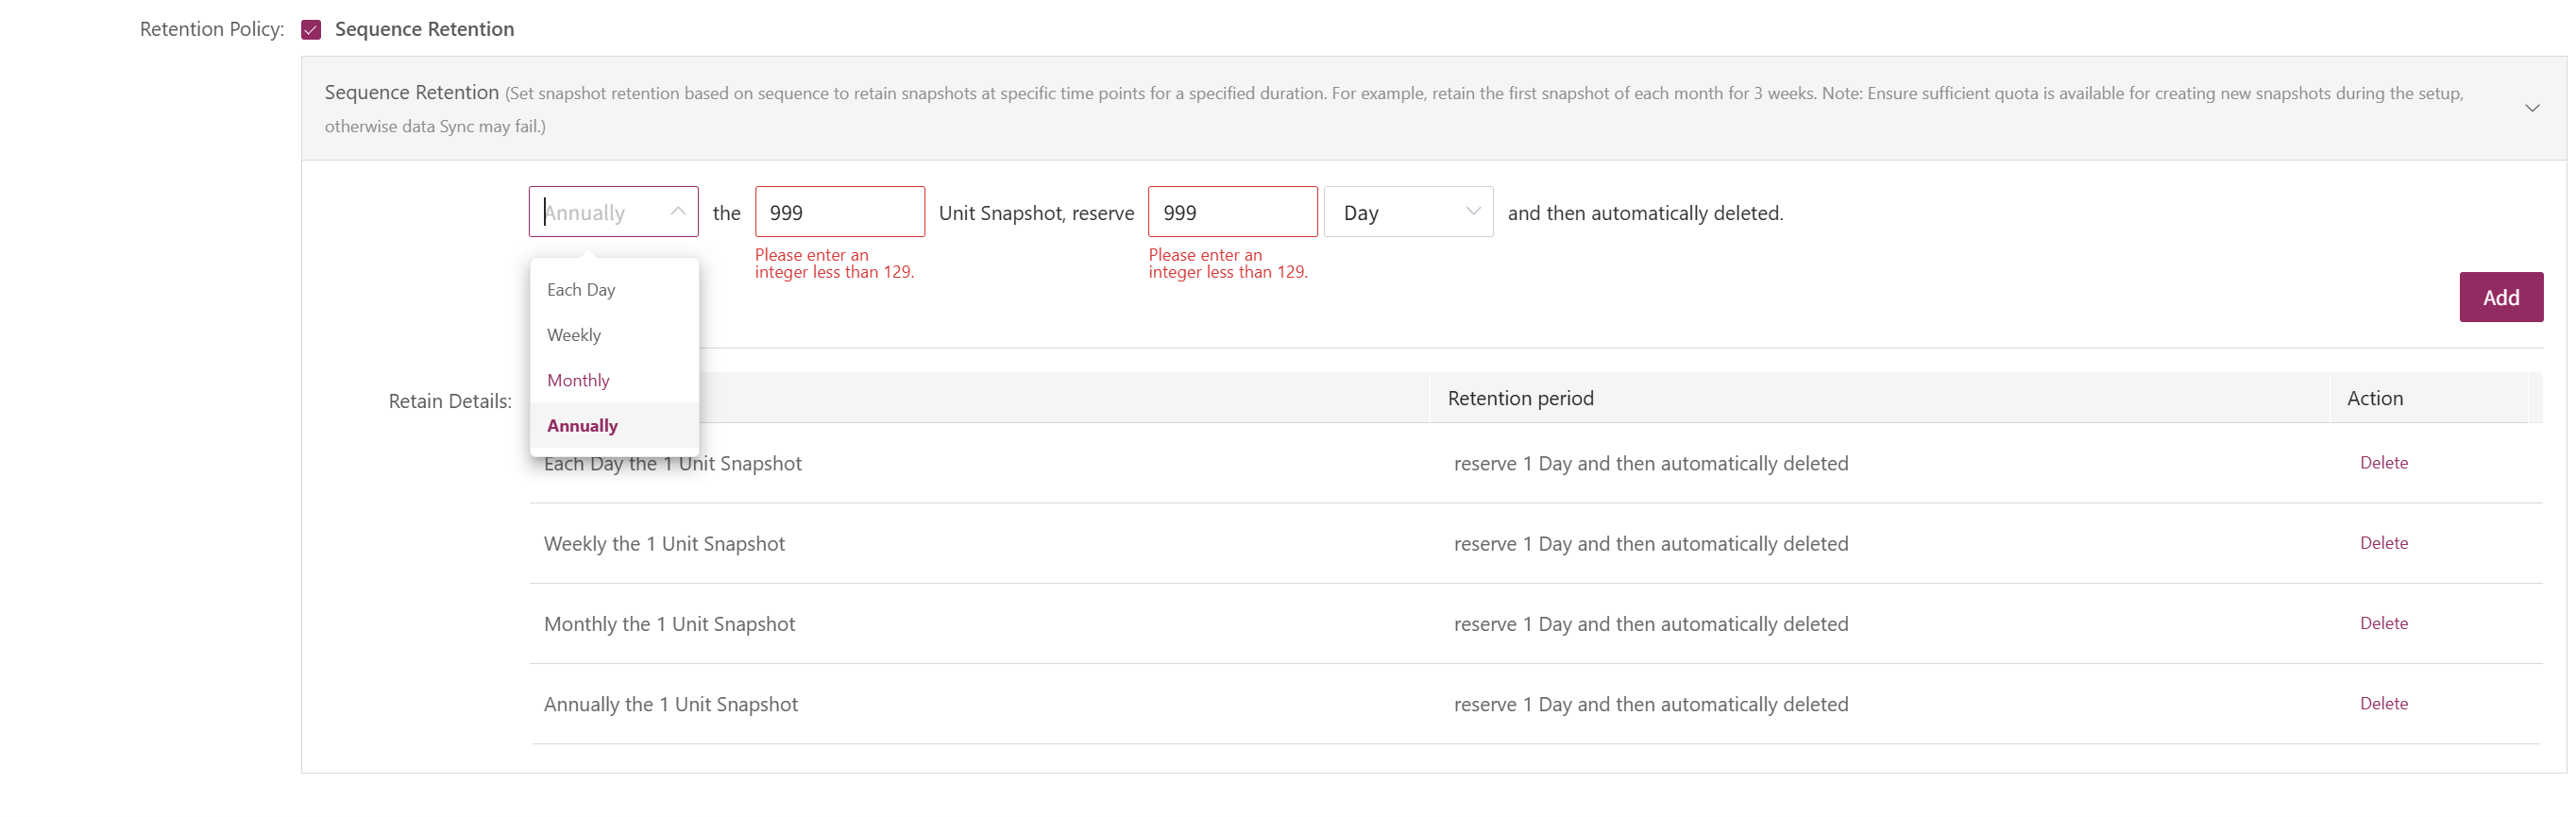Focus the reserve duration input field
Image resolution: width=2576 pixels, height=818 pixels.
[x=1232, y=212]
